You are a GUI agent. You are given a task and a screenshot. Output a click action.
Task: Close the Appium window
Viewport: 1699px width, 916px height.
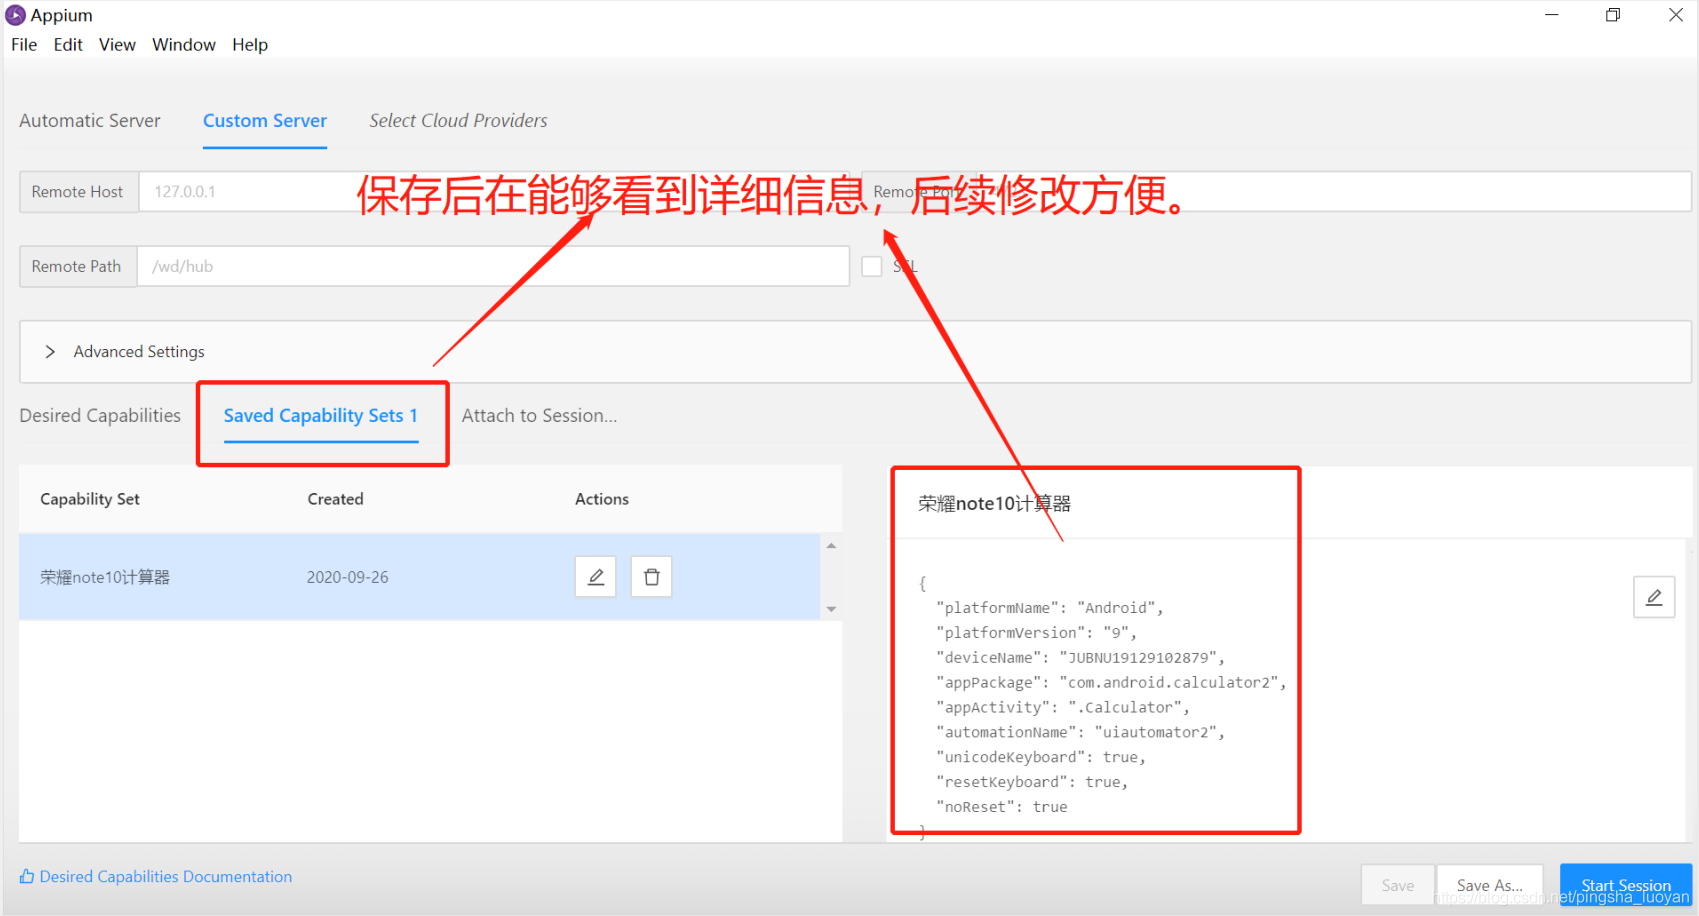(x=1676, y=15)
